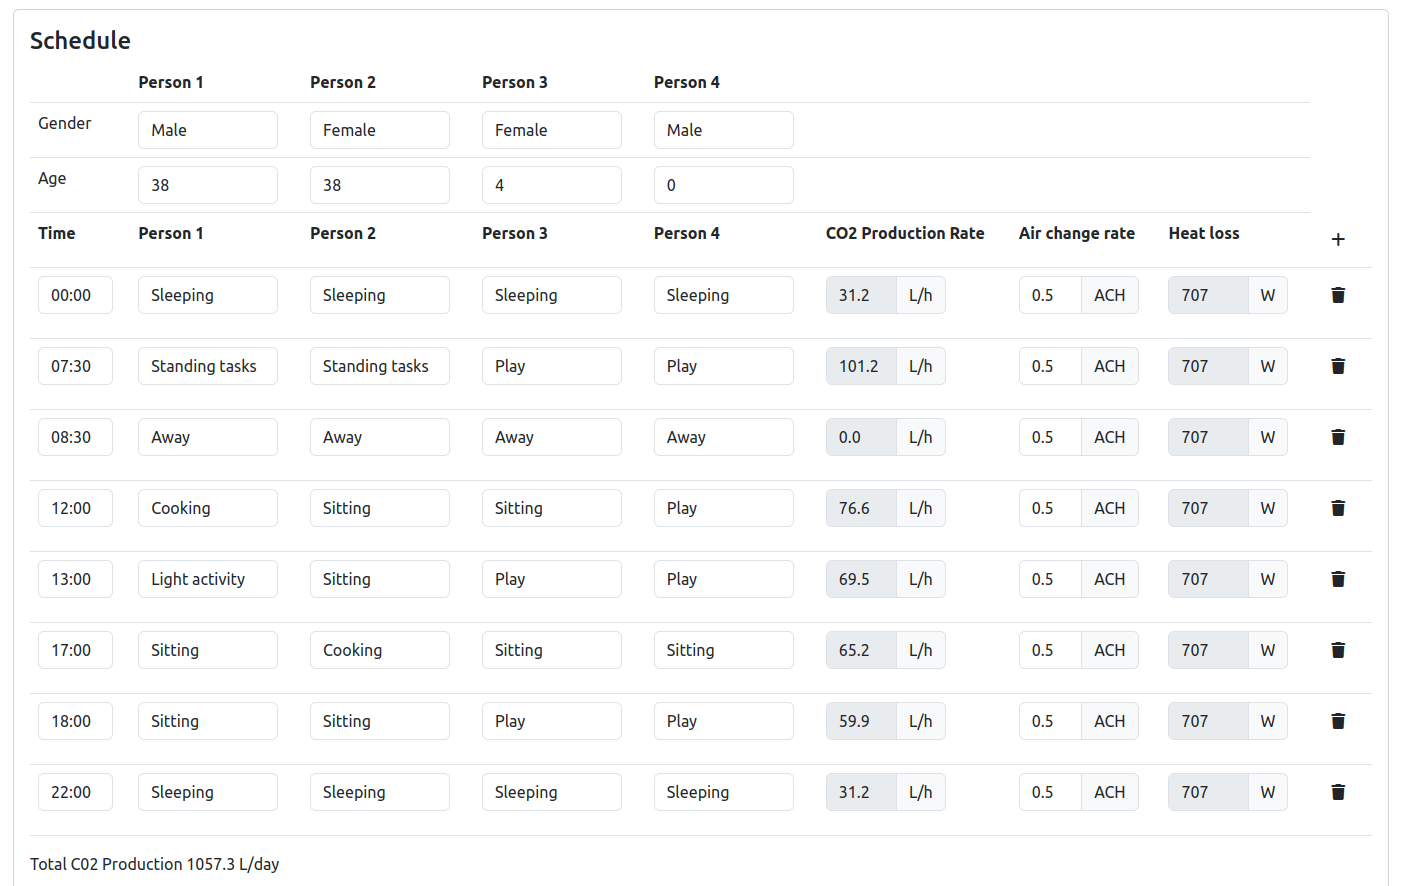The height and width of the screenshot is (886, 1403).
Task: Delete the 00:00 schedule row
Action: (1338, 295)
